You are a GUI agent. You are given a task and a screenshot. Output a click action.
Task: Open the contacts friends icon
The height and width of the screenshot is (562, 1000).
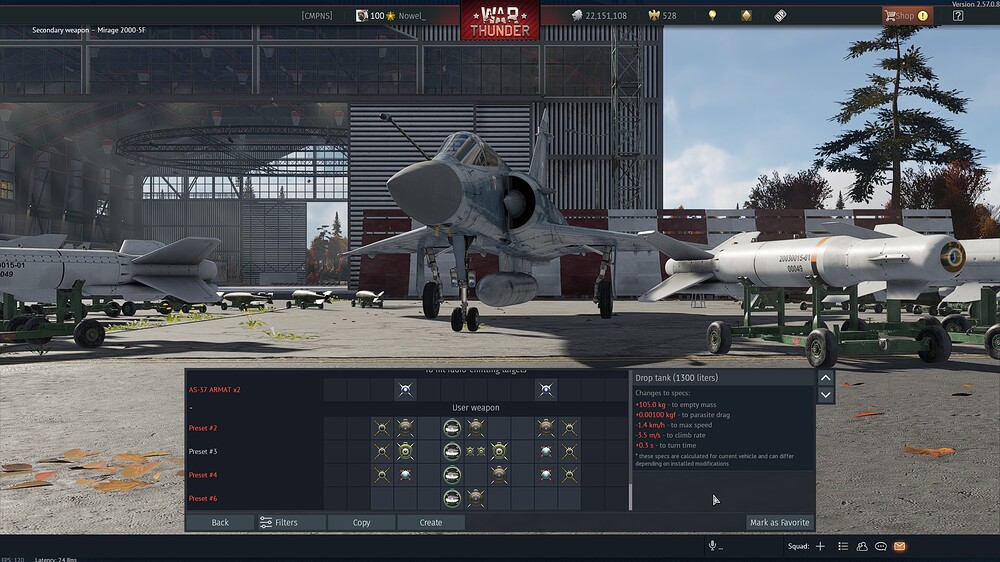click(x=862, y=546)
